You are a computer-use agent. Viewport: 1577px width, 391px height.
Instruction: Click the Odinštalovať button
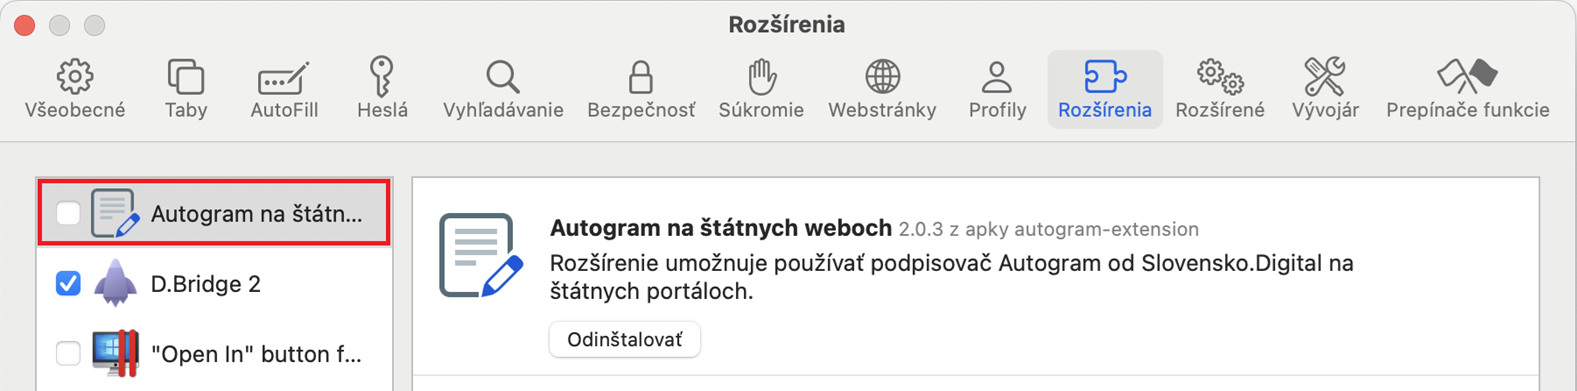click(x=625, y=340)
